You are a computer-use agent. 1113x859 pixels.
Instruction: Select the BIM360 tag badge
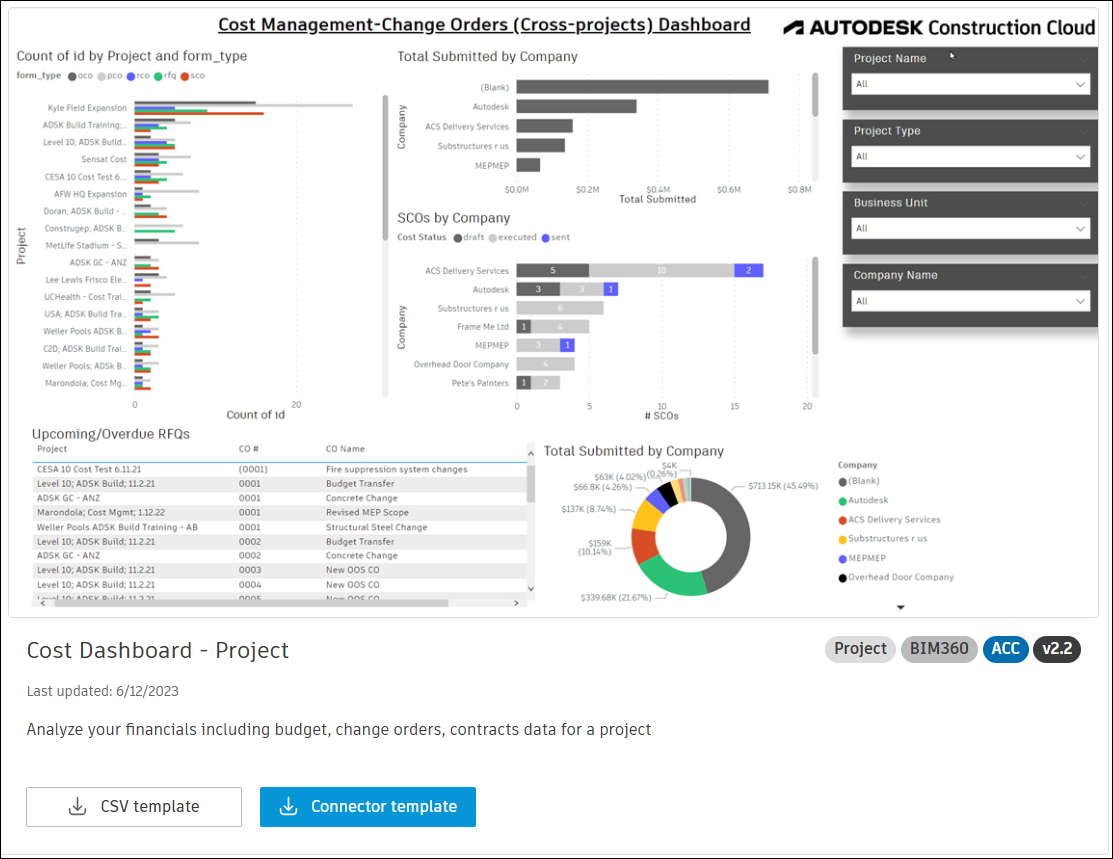pyautogui.click(x=938, y=649)
